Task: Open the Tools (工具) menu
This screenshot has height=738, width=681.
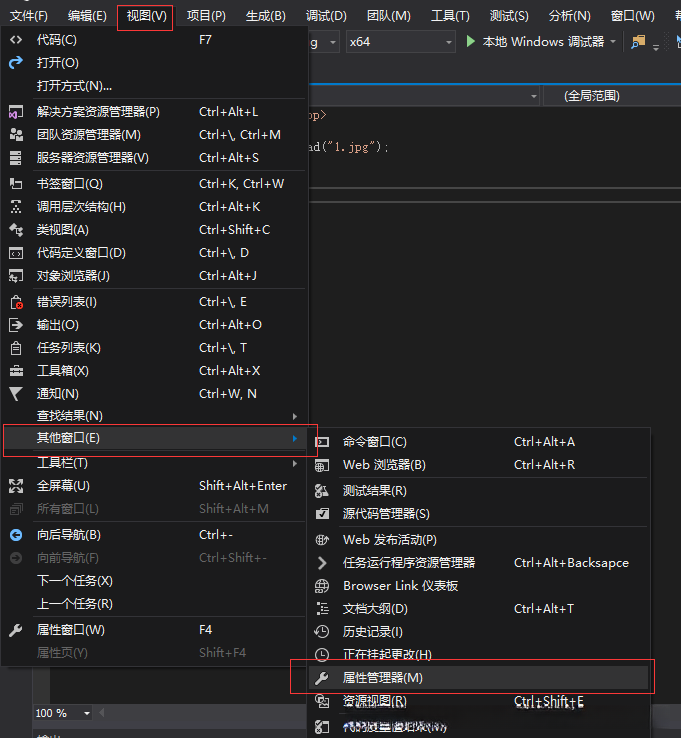Action: click(450, 16)
